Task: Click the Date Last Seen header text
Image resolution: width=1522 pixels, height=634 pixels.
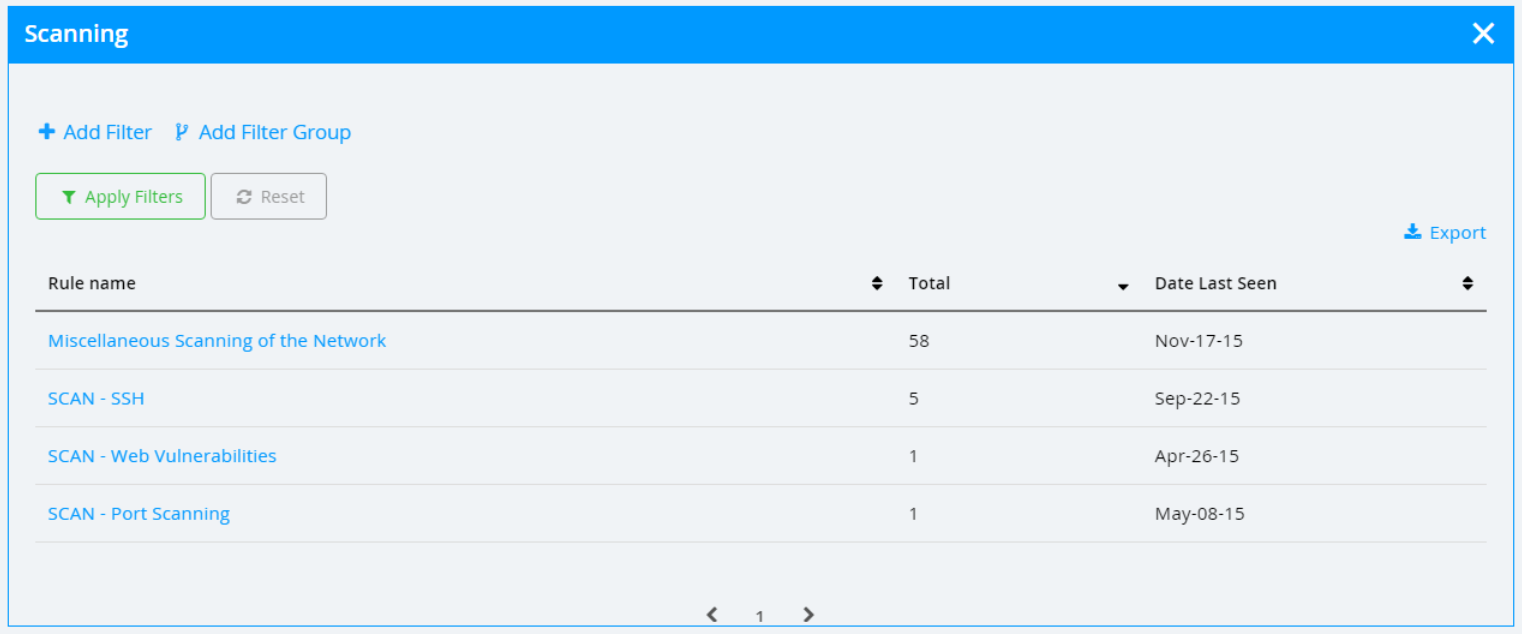Action: [1215, 284]
